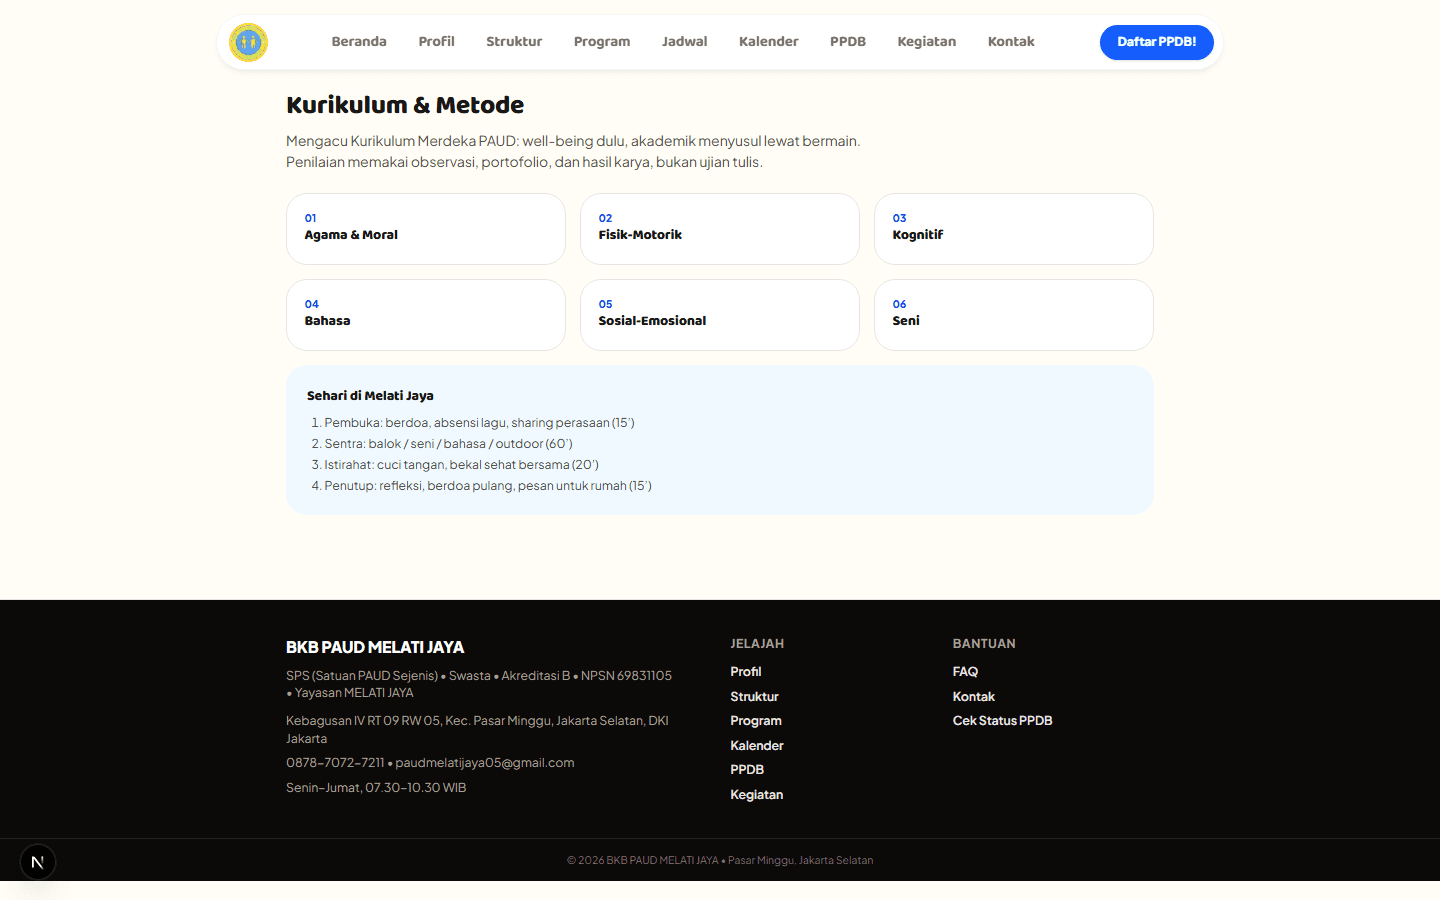The image size is (1440, 900).
Task: Click Senin–Jumat opening hours text
Action: pyautogui.click(x=376, y=788)
